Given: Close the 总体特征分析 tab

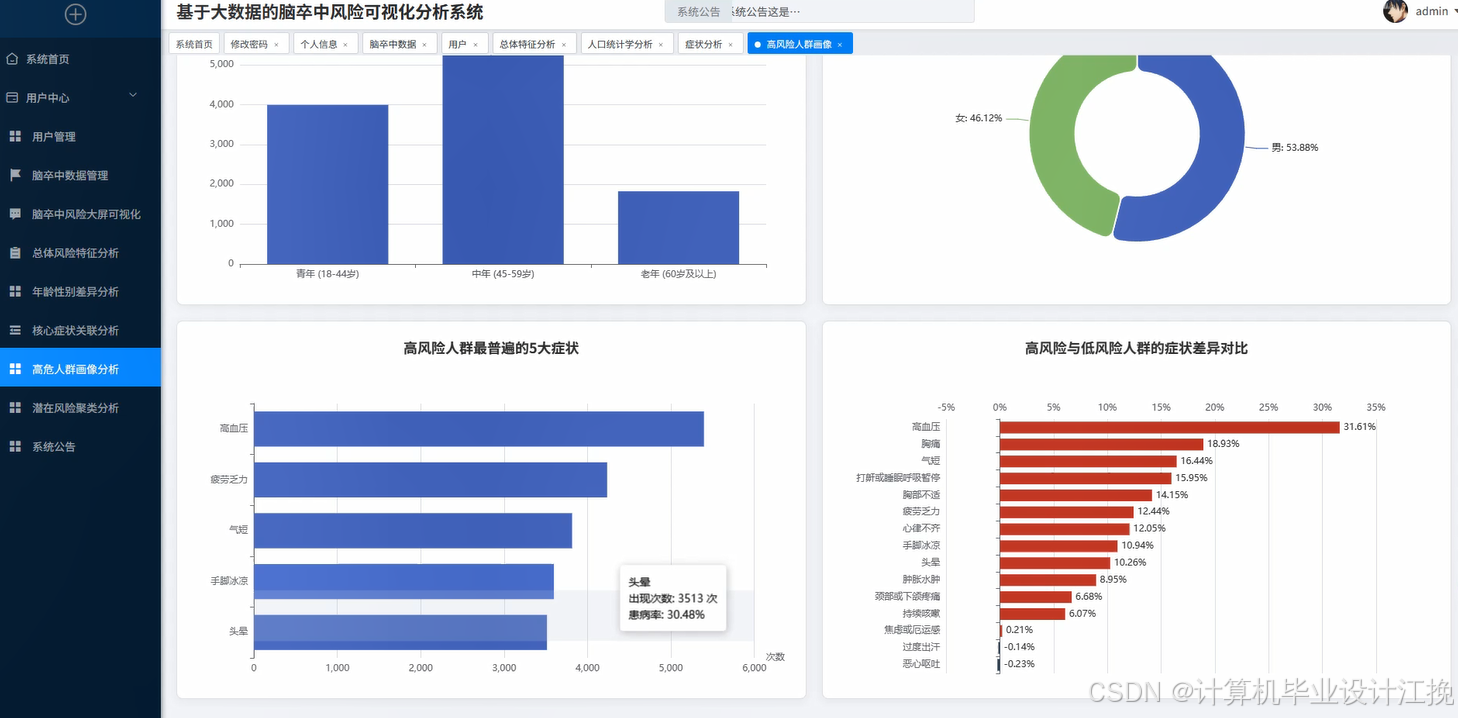Looking at the screenshot, I should (563, 45).
